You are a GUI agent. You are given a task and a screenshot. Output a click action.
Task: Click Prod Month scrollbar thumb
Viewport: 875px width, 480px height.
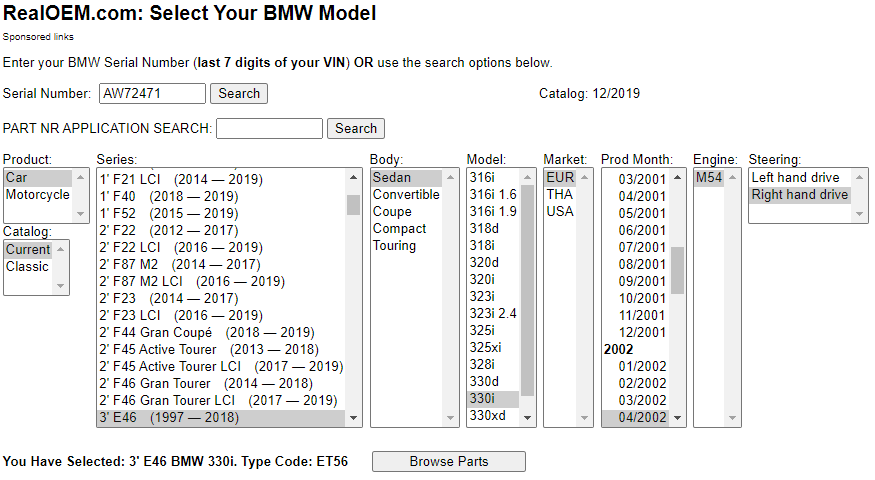tap(677, 270)
